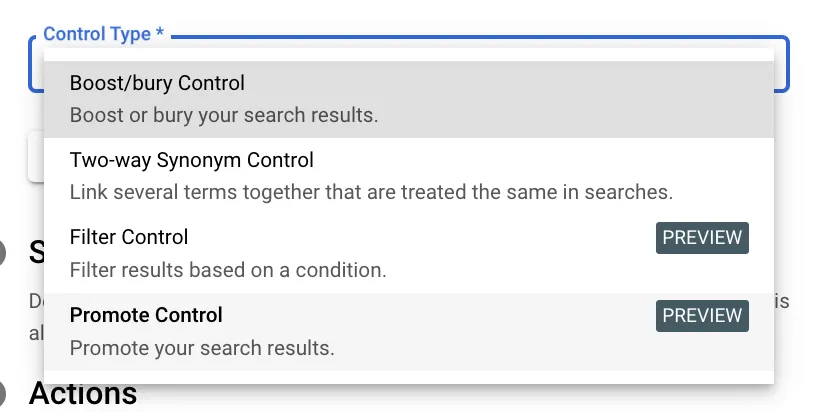The image size is (816, 412).
Task: Click the PREVIEW badge beside Filter Control
Action: tap(702, 238)
